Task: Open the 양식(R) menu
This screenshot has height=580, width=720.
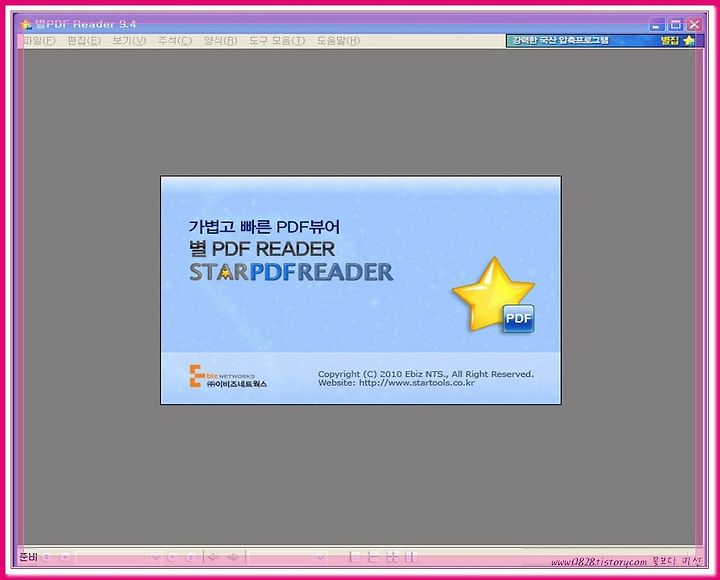Action: pyautogui.click(x=220, y=41)
